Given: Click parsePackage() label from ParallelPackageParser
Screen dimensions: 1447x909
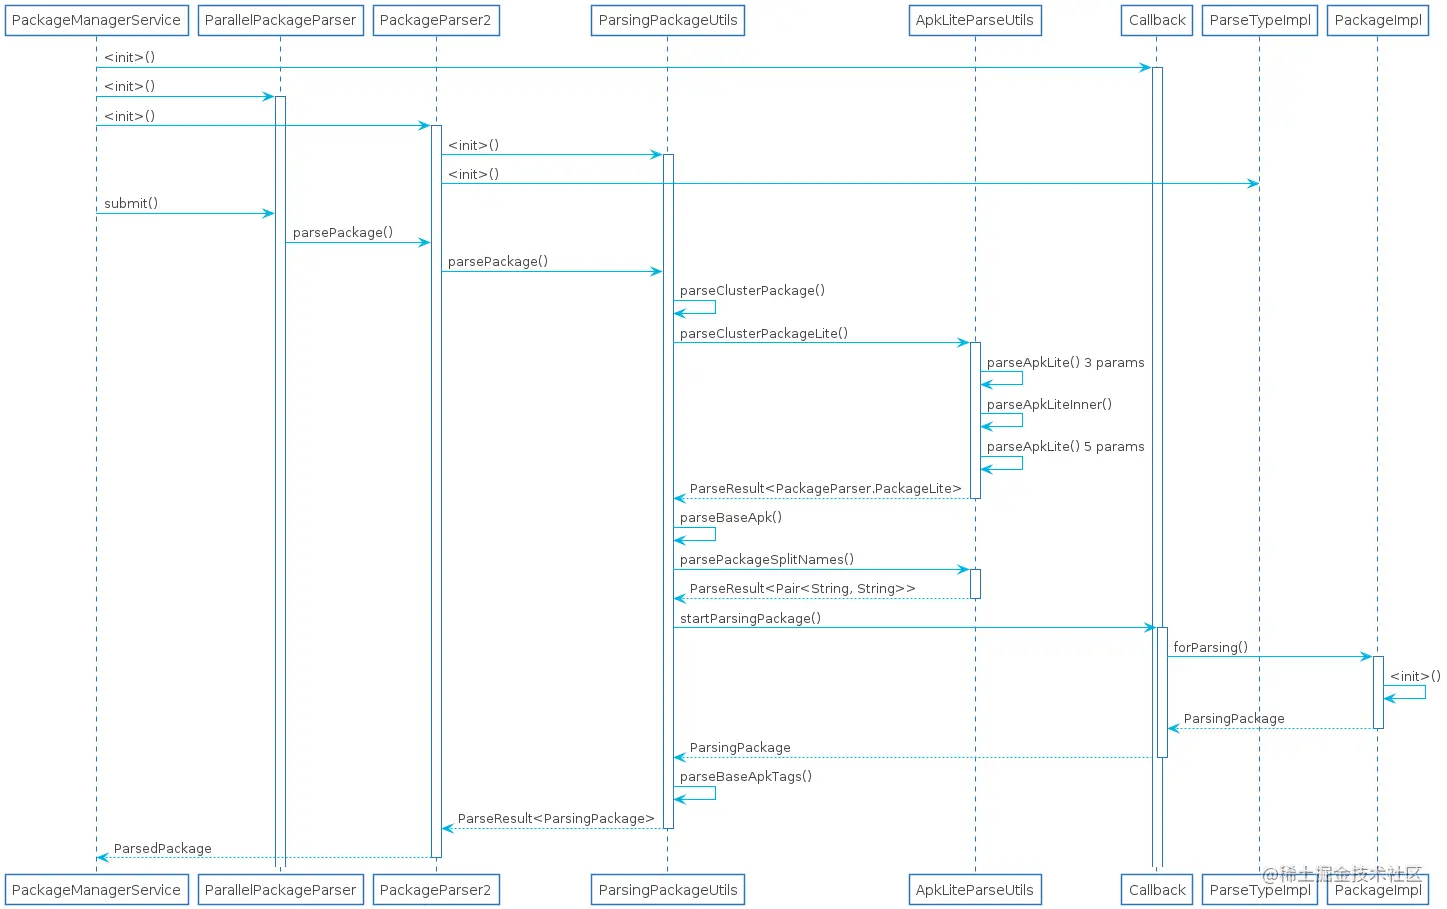Looking at the screenshot, I should point(343,232).
